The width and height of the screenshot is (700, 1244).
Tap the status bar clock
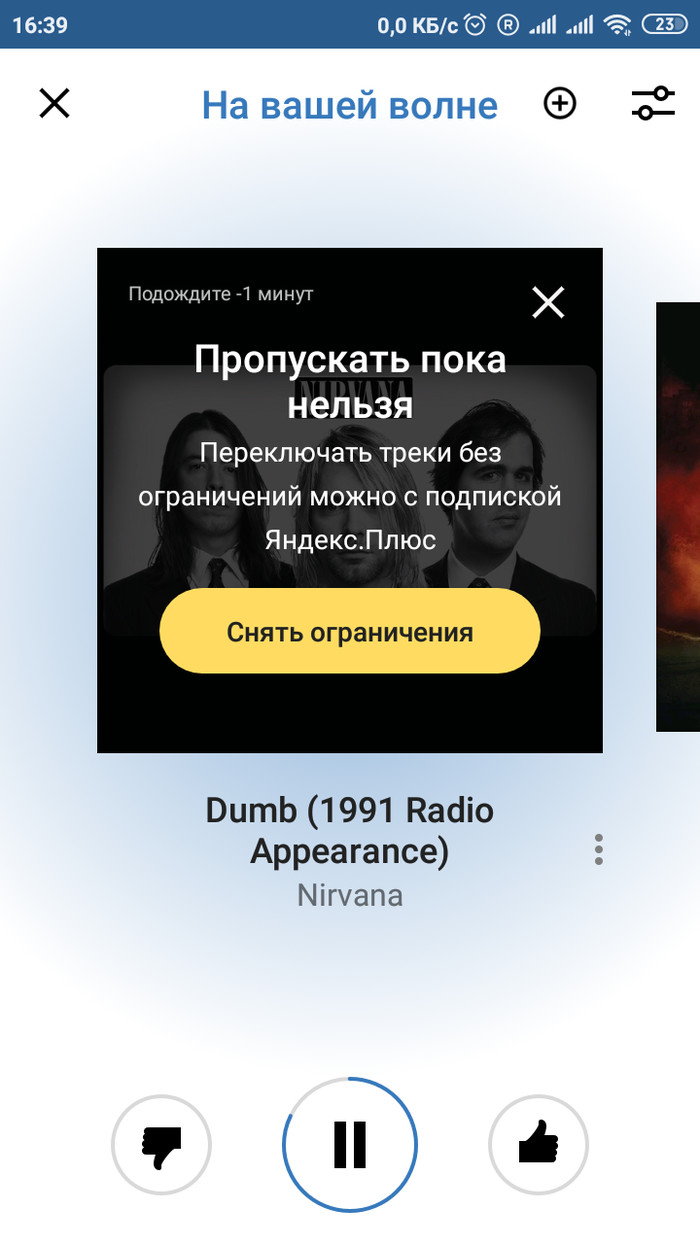(40, 25)
